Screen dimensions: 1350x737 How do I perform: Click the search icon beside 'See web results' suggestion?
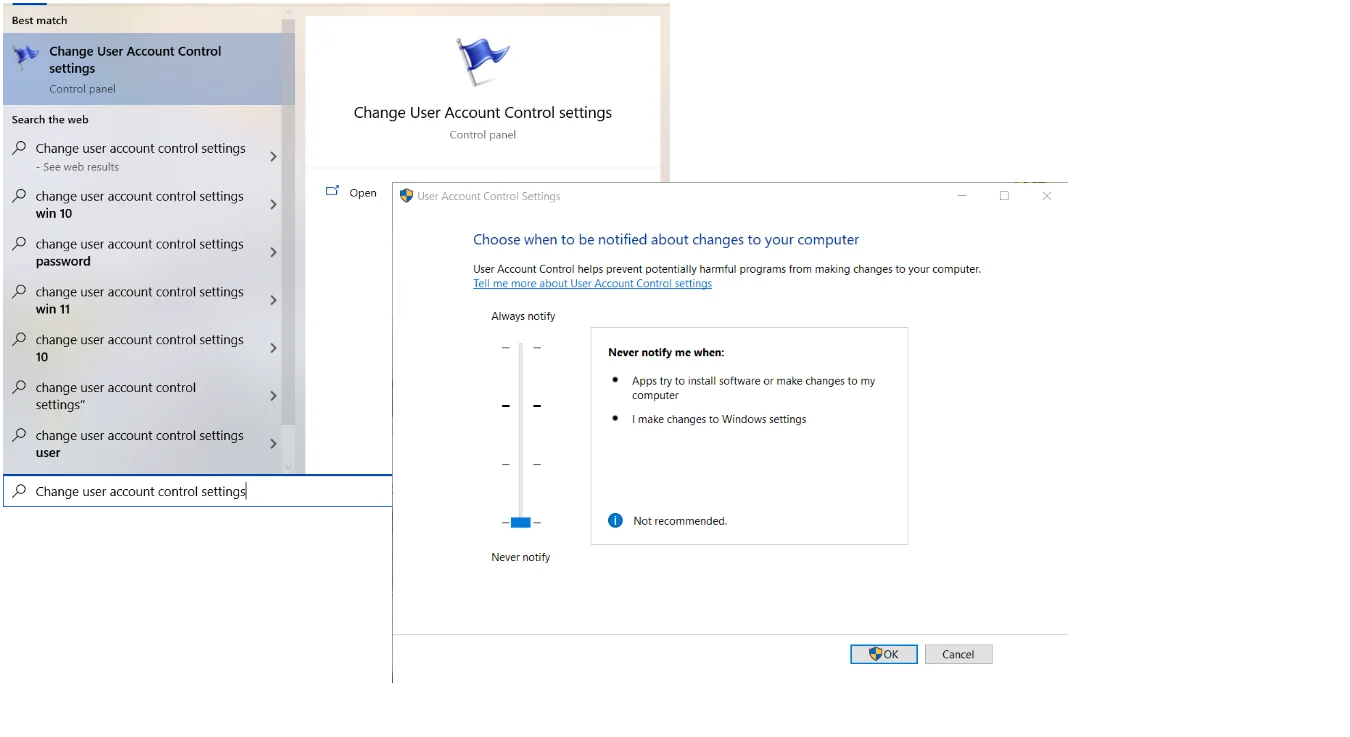pyautogui.click(x=19, y=148)
